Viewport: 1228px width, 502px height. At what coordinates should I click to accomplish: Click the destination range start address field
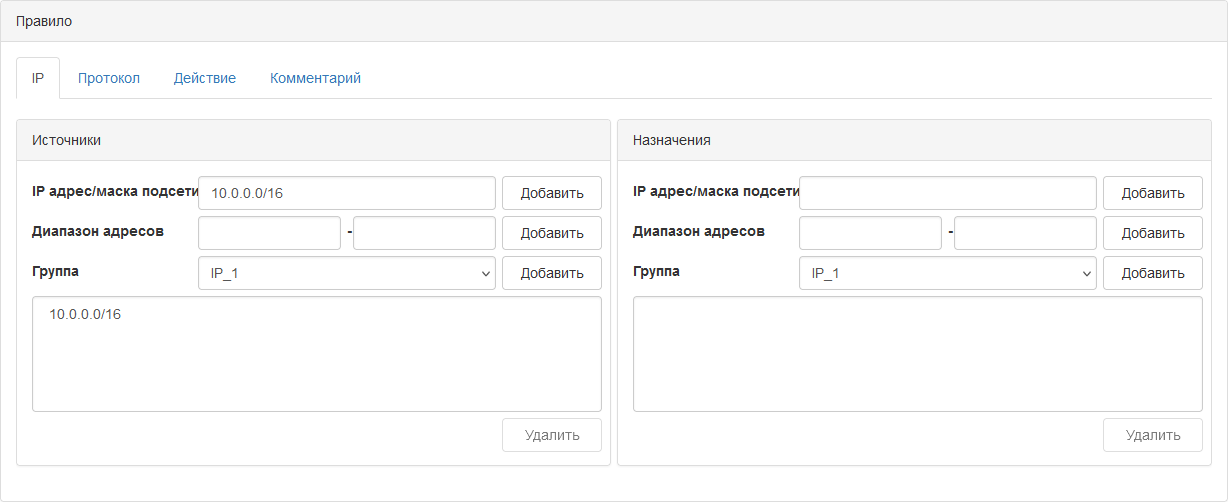pyautogui.click(x=871, y=233)
